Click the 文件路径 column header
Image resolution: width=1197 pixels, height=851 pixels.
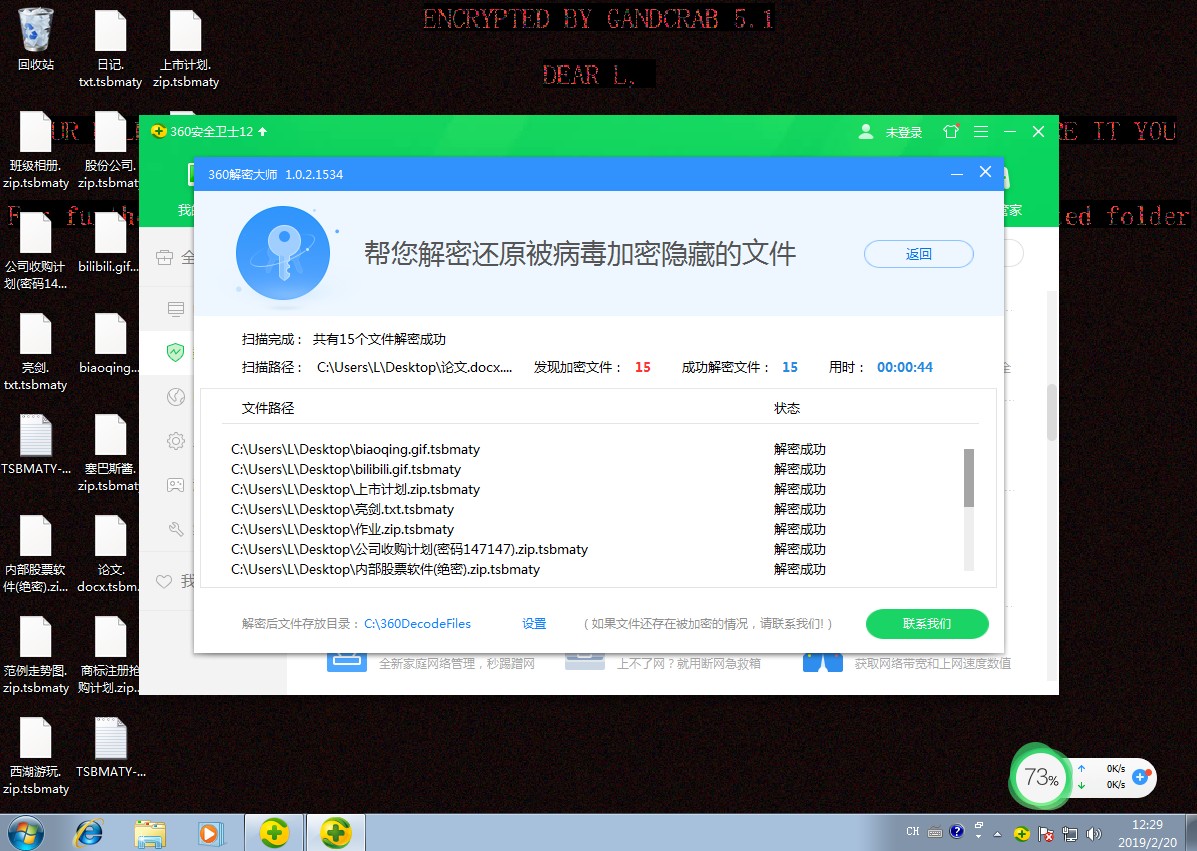coord(267,408)
